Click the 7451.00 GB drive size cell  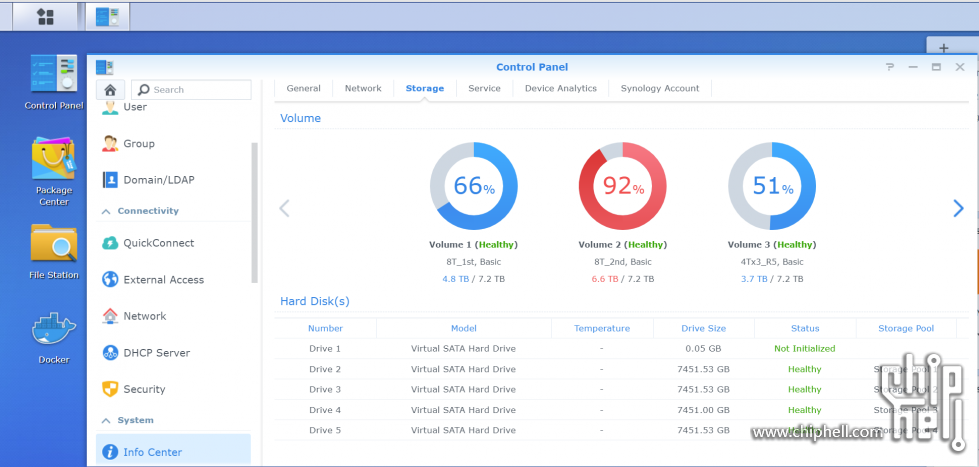704,410
